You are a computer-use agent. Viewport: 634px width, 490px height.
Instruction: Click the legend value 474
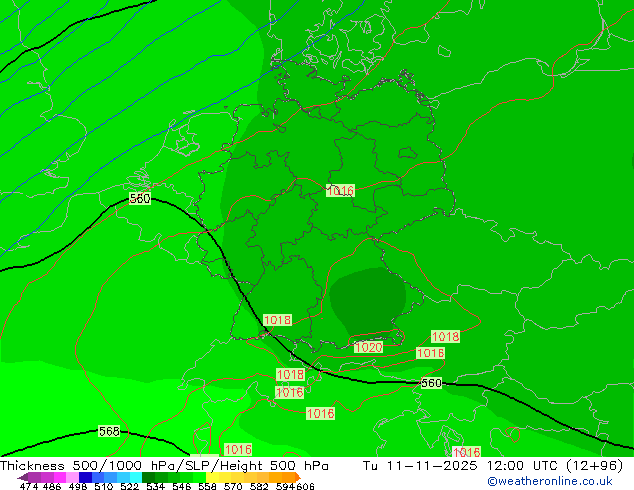pyautogui.click(x=29, y=486)
